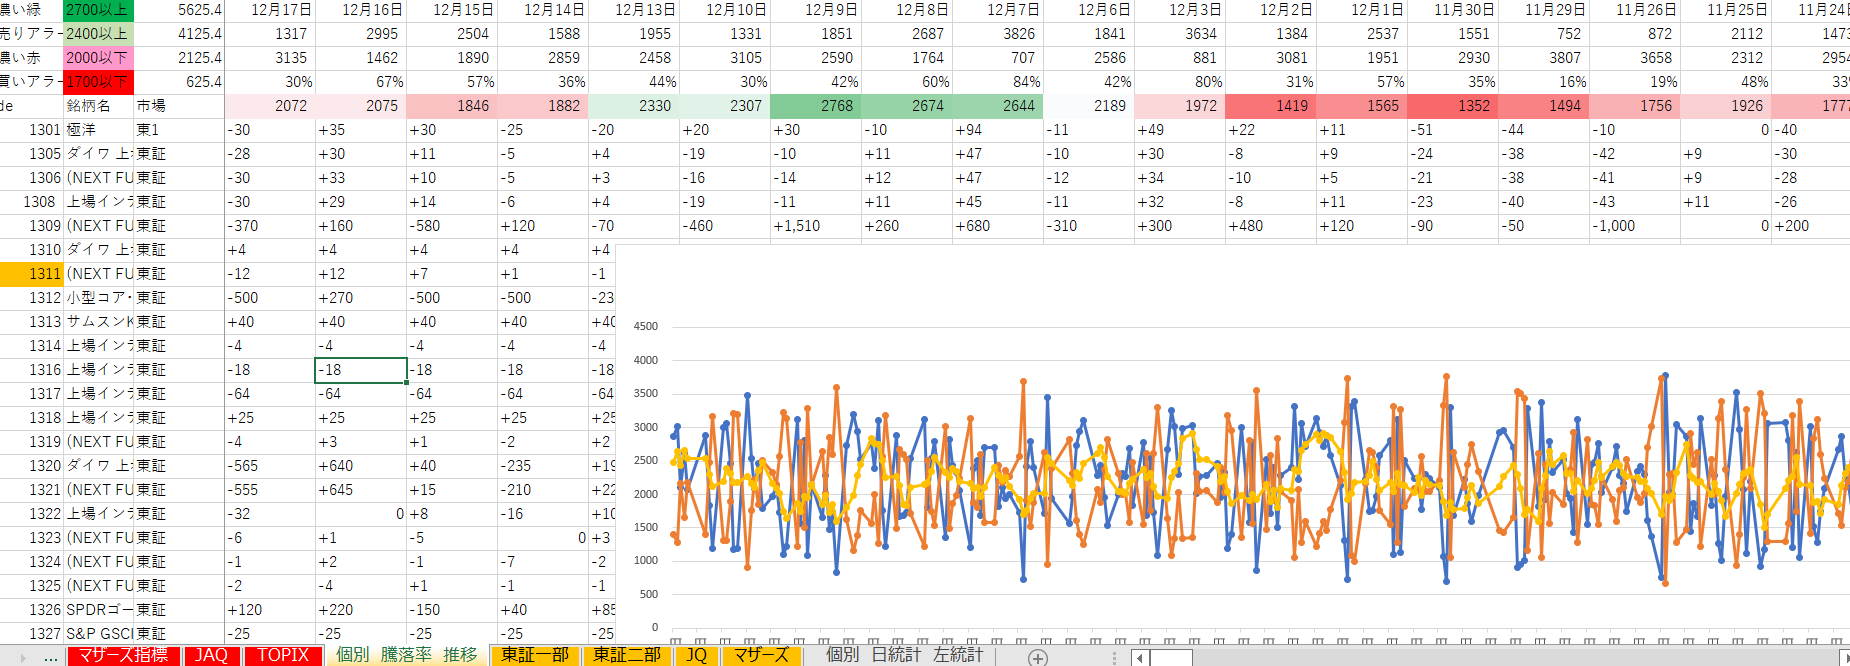Select the line chart plot area
The image size is (1850, 666).
click(x=1250, y=480)
